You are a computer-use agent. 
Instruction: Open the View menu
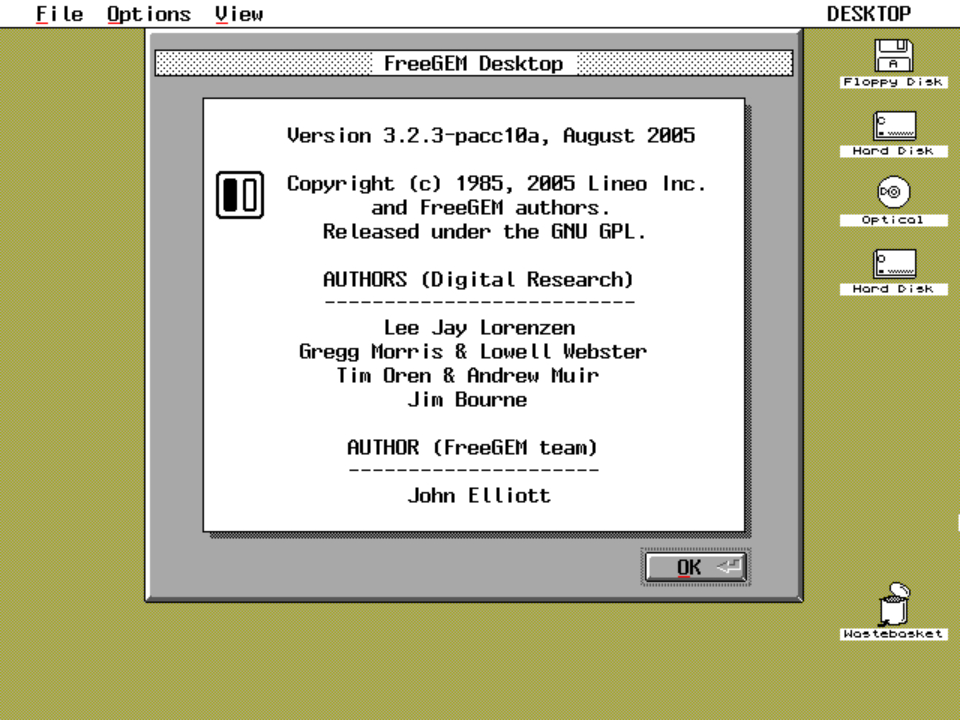click(239, 14)
